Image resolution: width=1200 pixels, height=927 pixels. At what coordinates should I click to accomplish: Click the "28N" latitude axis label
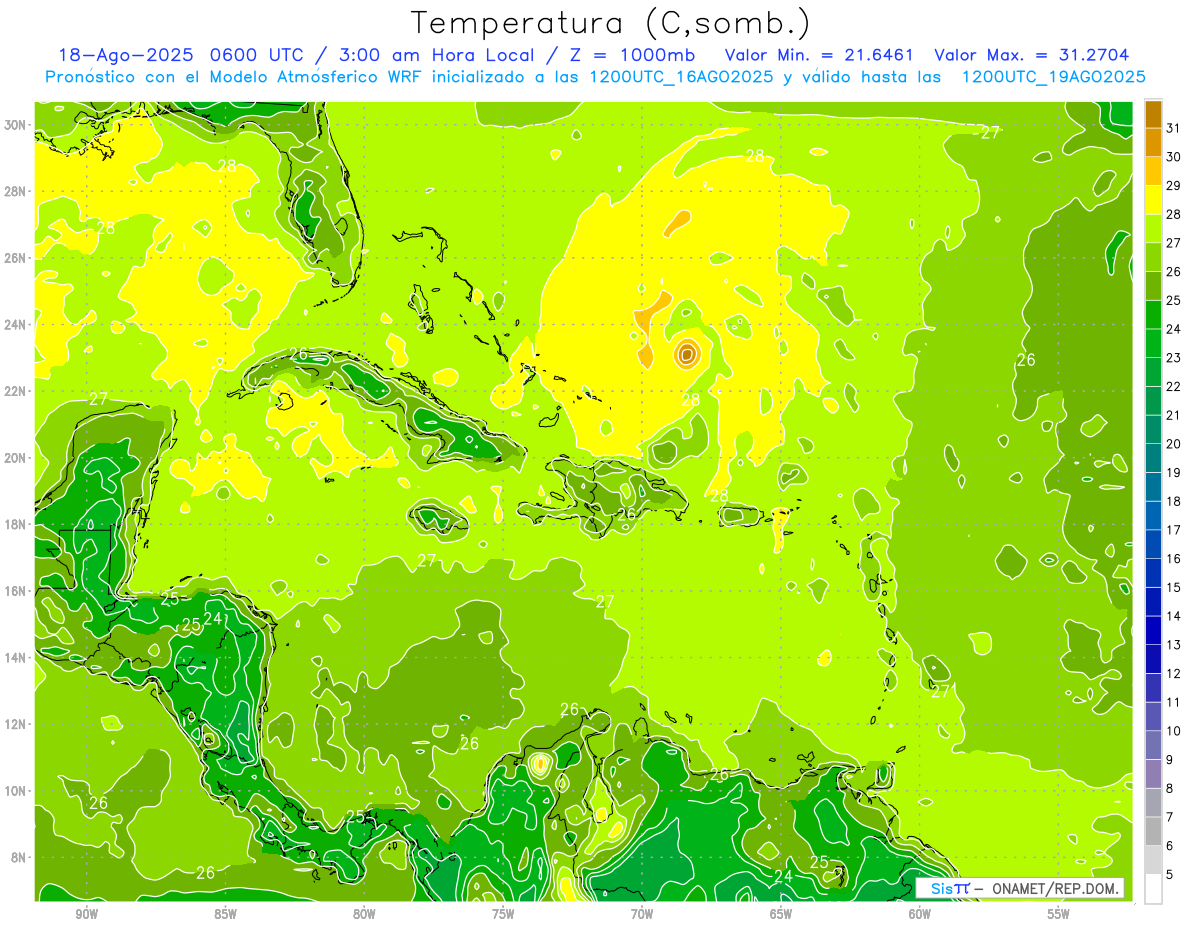coord(16,191)
